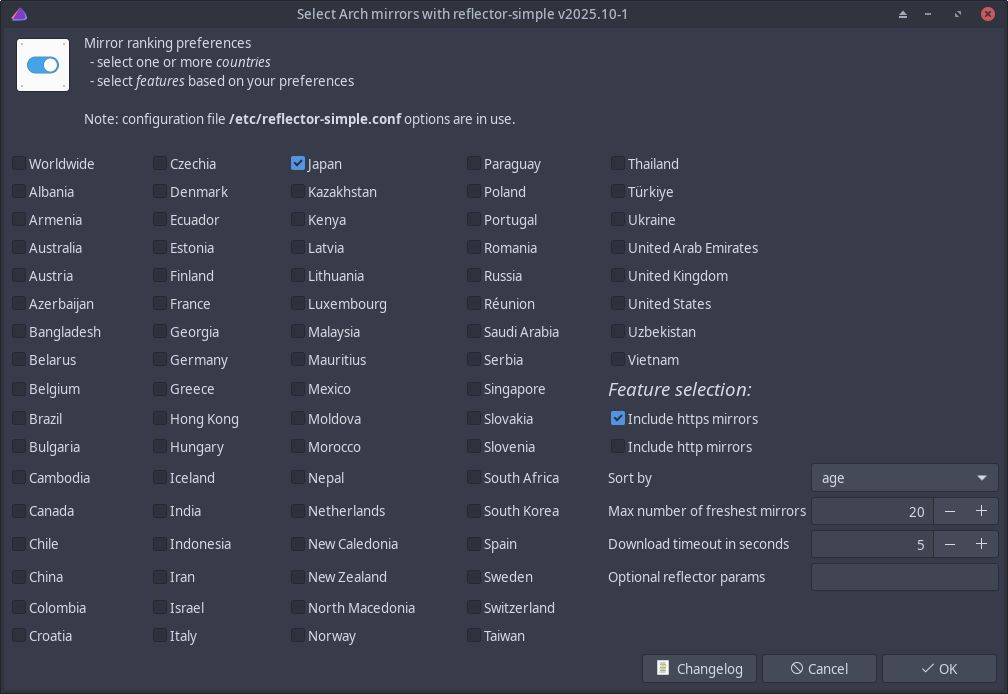Open the Changelog
Screen dimensions: 1008x694
point(699,668)
